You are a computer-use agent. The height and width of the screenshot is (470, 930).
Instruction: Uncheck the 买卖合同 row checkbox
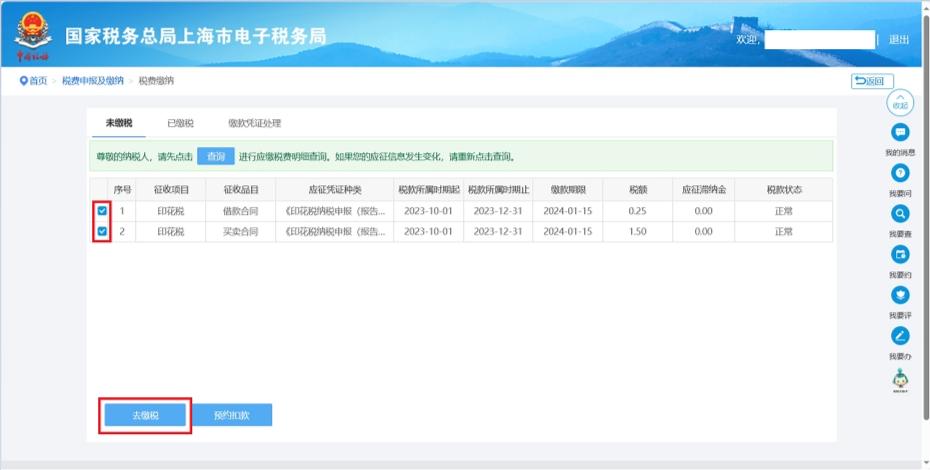click(x=102, y=231)
